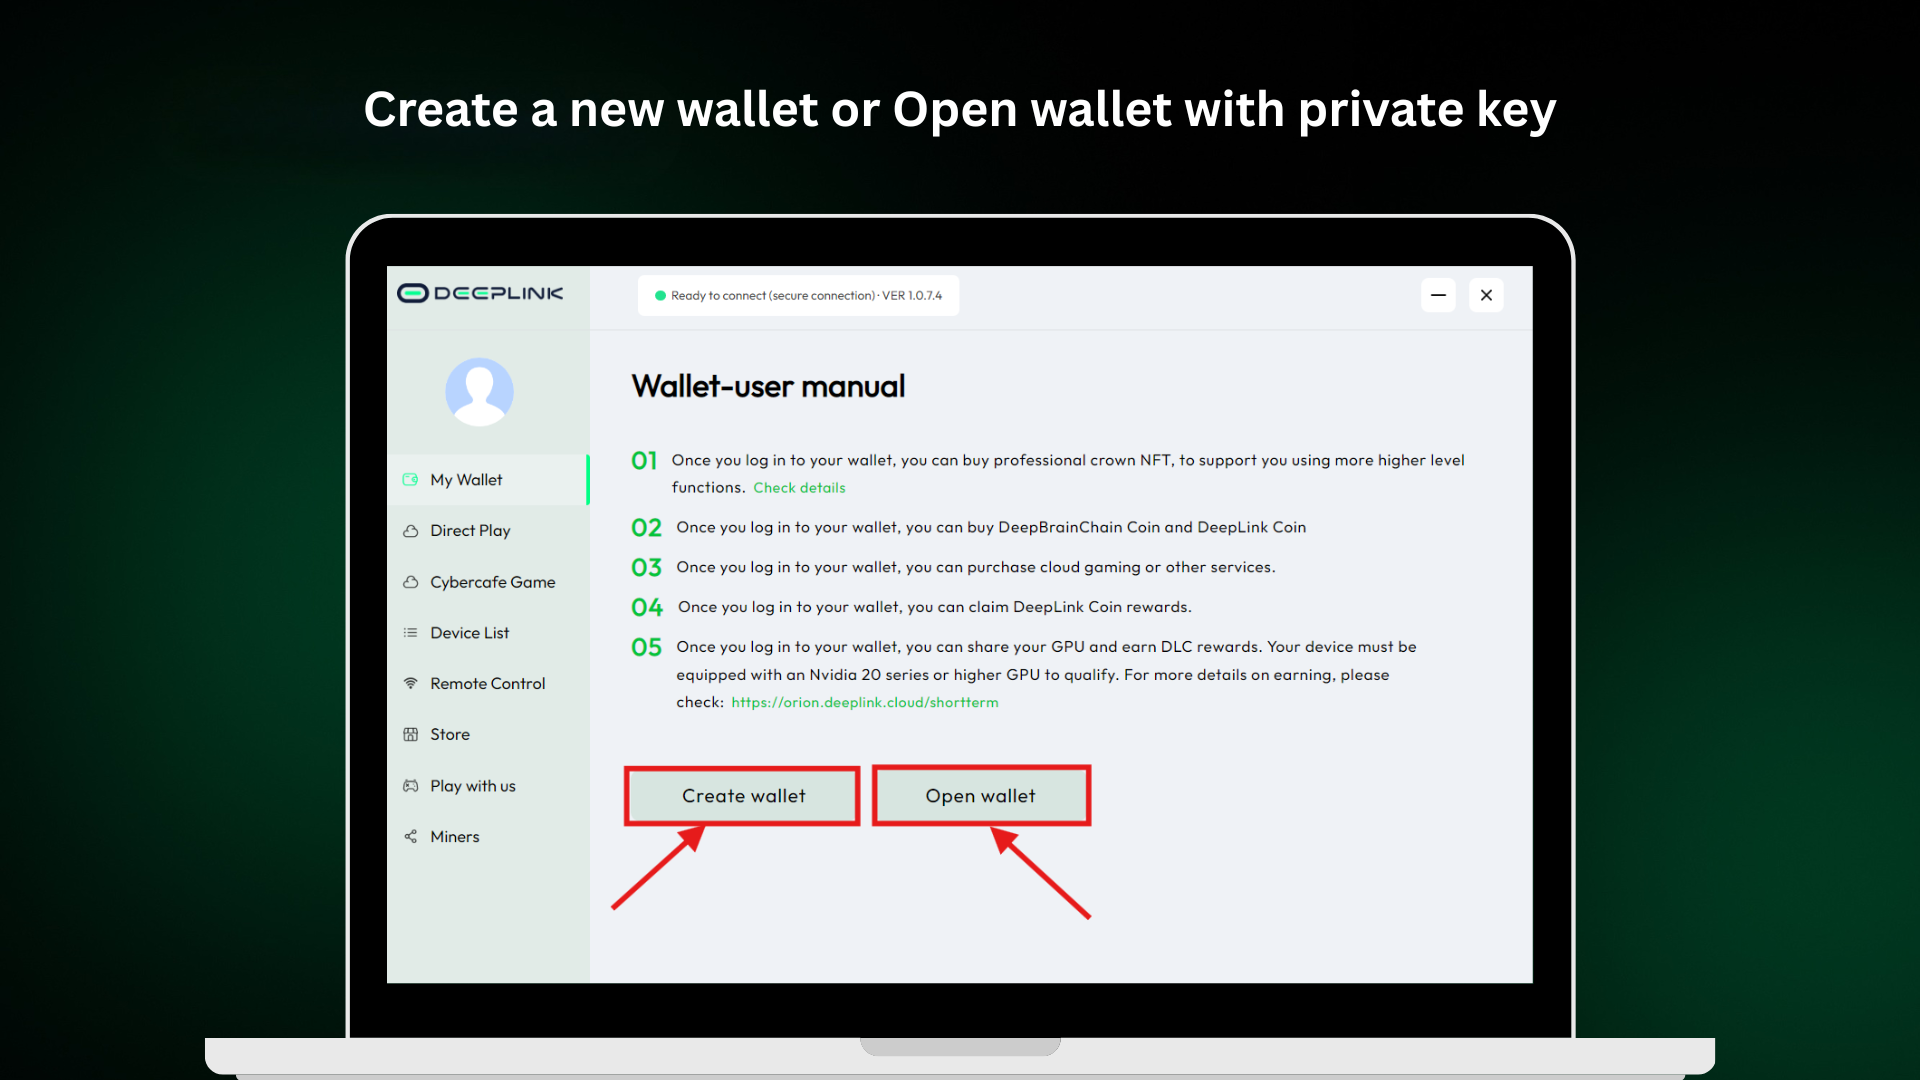1920x1080 pixels.
Task: Click step number 03
Action: (x=646, y=568)
